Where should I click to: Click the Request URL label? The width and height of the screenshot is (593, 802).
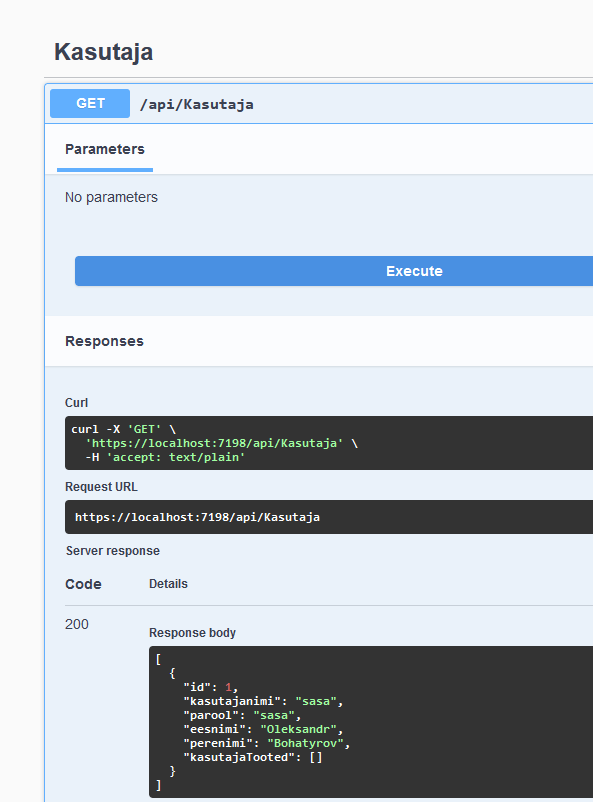(x=101, y=487)
